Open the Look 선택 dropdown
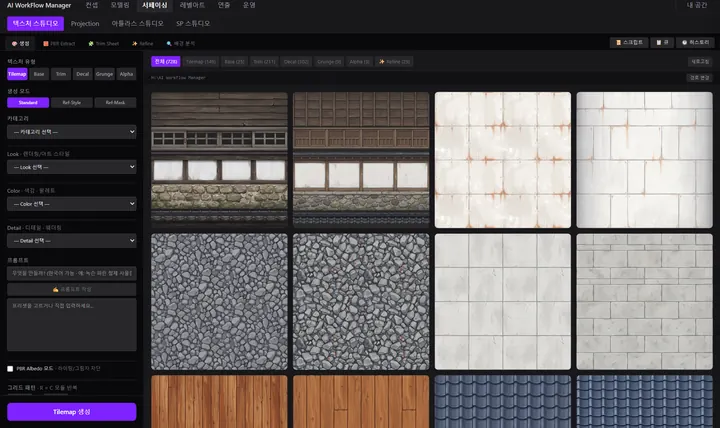The height and width of the screenshot is (428, 720). (72, 167)
